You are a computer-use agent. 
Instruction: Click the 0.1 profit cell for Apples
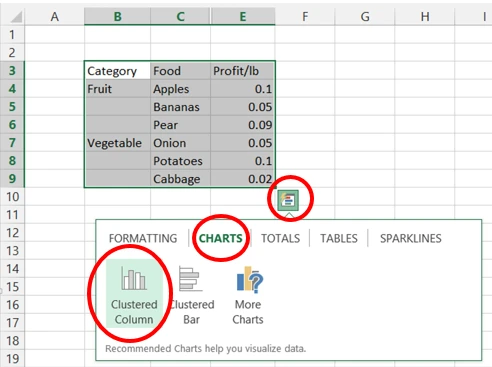point(243,89)
